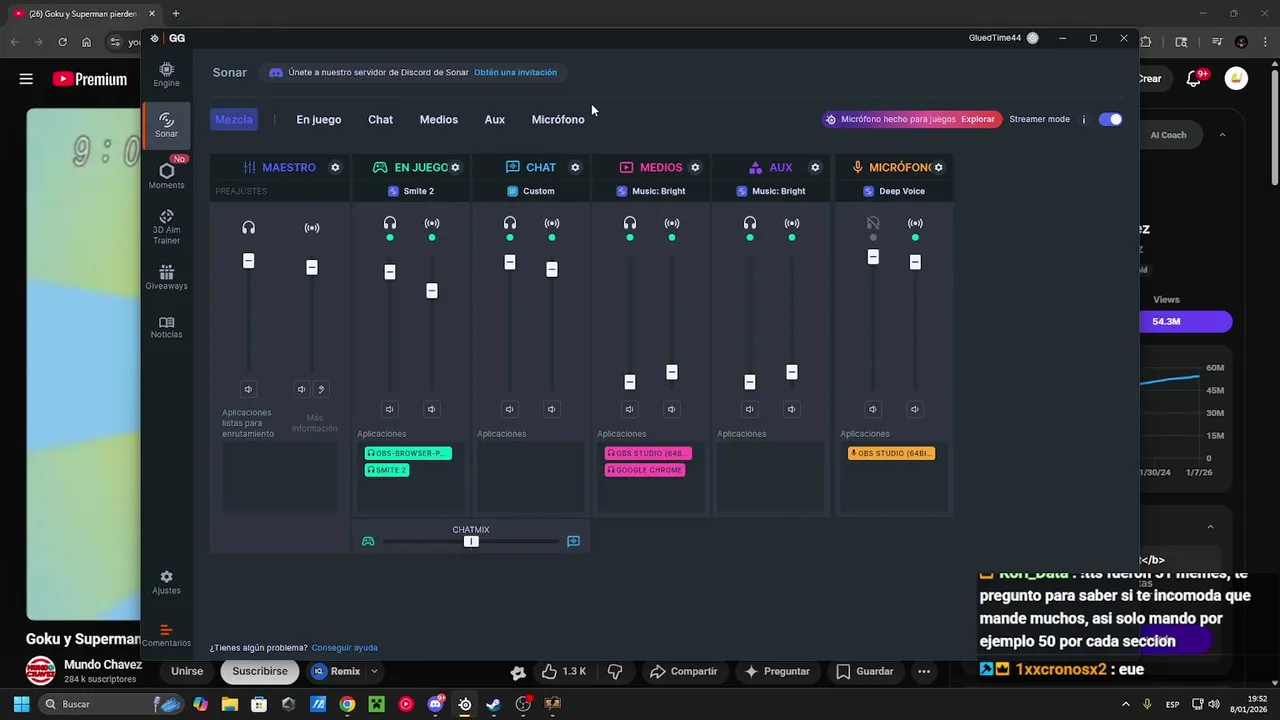Open the Smite 2 preset dropdown
The height and width of the screenshot is (720, 1280).
tap(411, 191)
